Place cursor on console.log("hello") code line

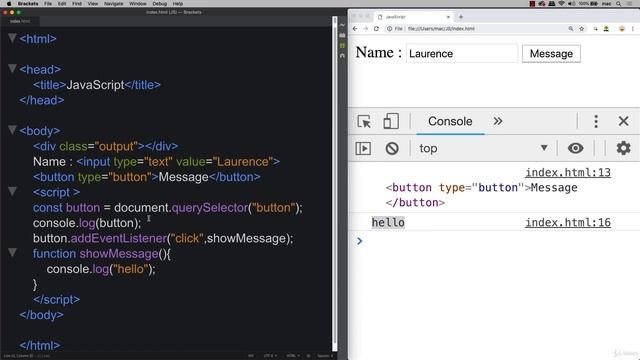click(x=101, y=269)
